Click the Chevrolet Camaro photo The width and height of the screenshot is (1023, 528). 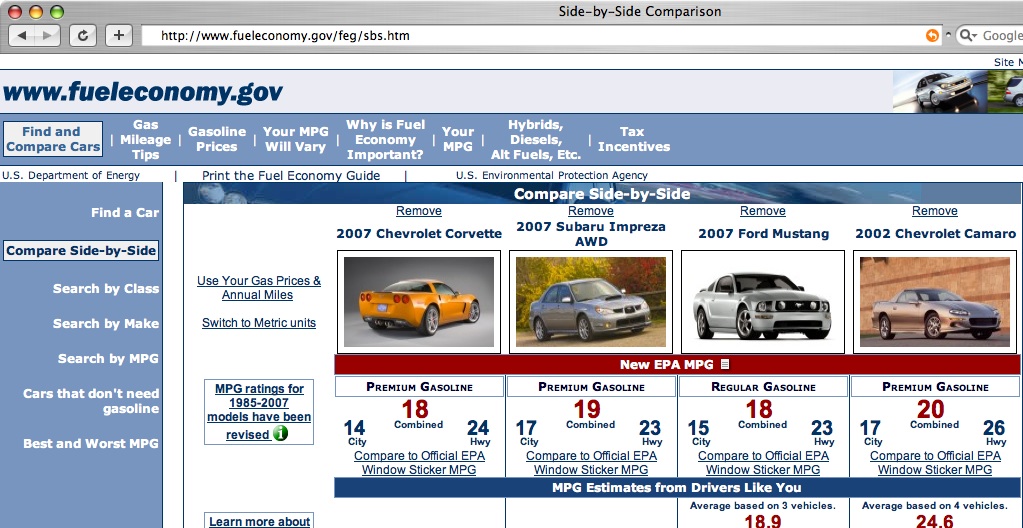[935, 302]
